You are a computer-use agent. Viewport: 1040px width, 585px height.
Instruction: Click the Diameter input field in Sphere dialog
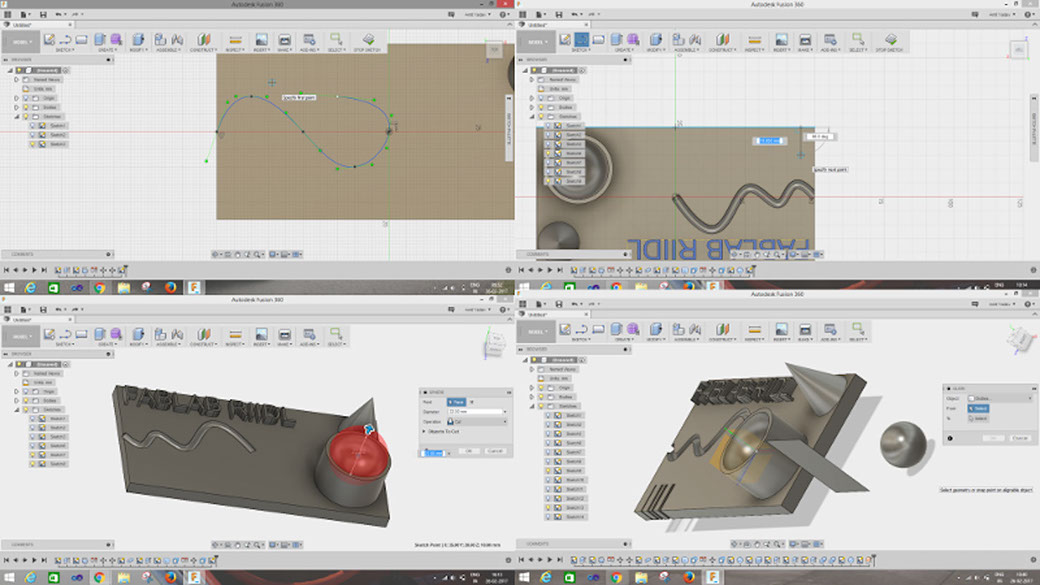point(477,412)
